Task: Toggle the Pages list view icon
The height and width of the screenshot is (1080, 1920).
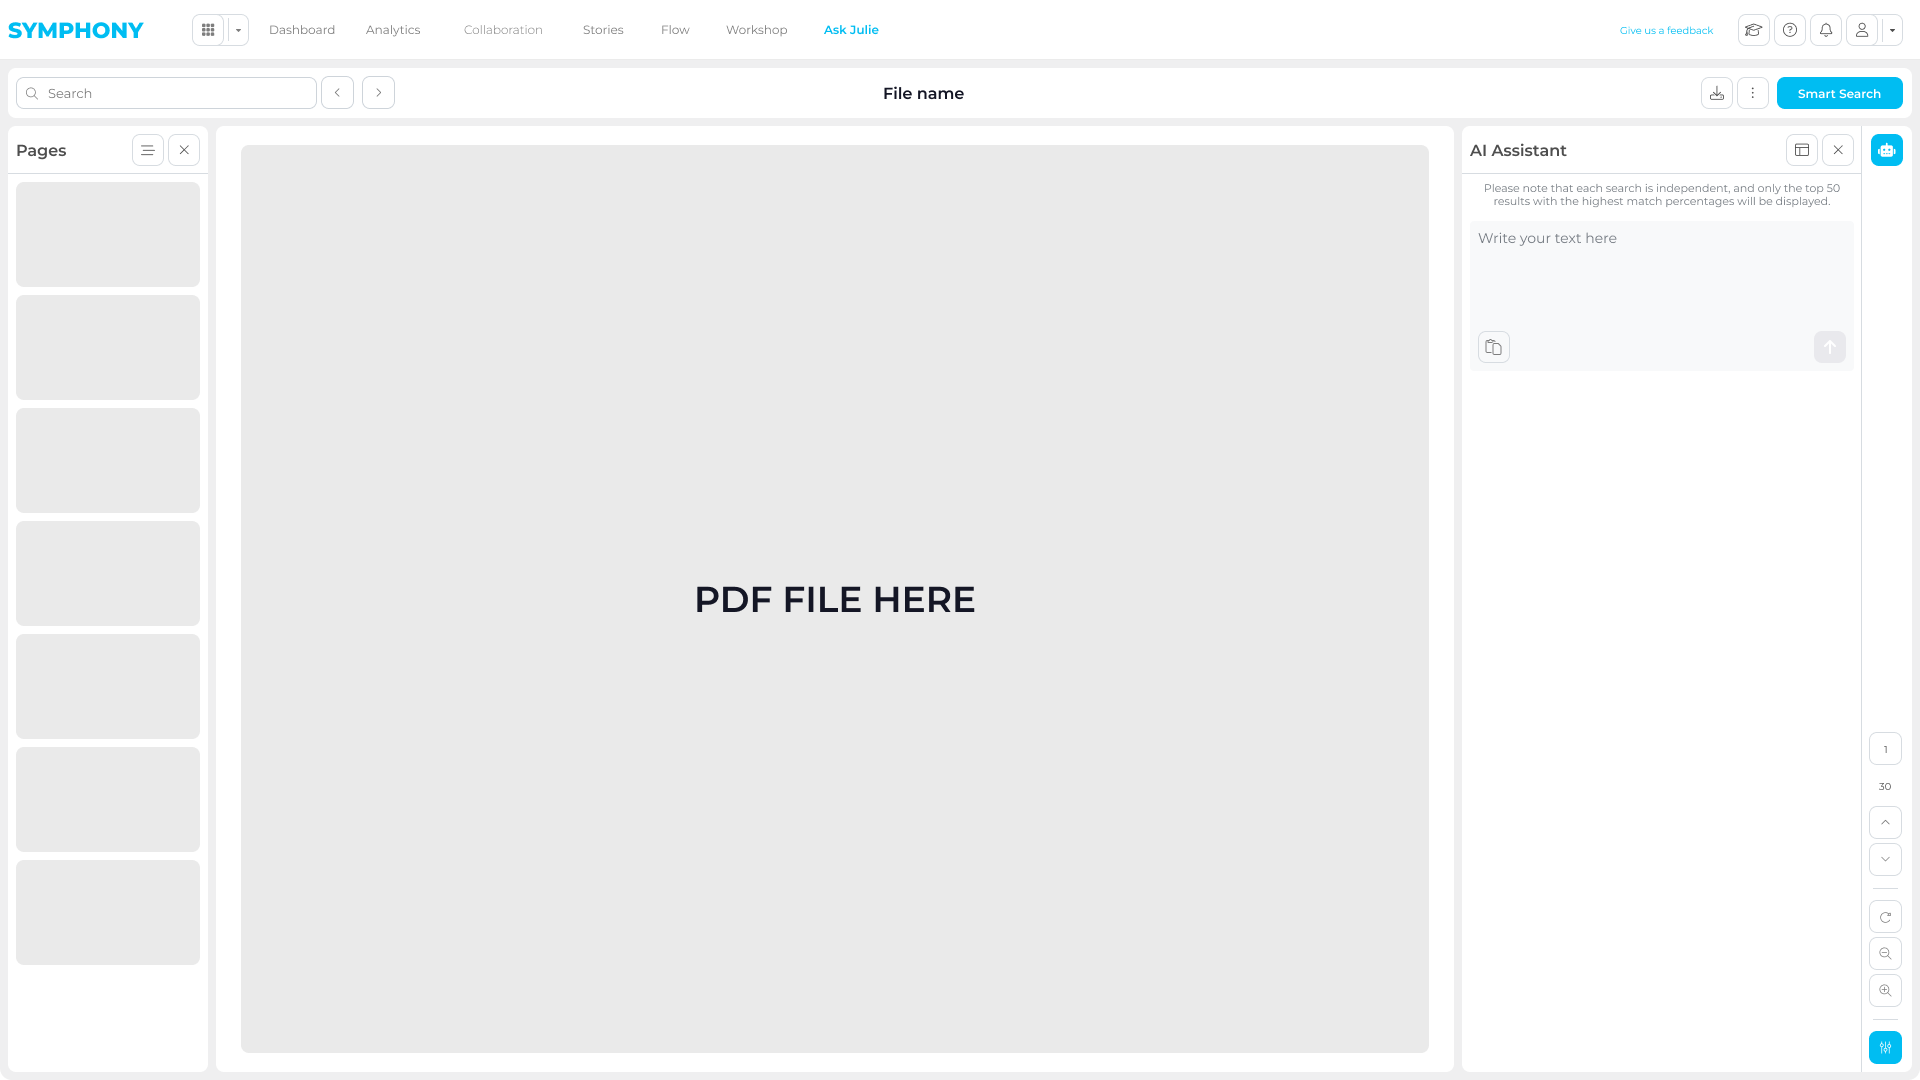Action: (148, 150)
